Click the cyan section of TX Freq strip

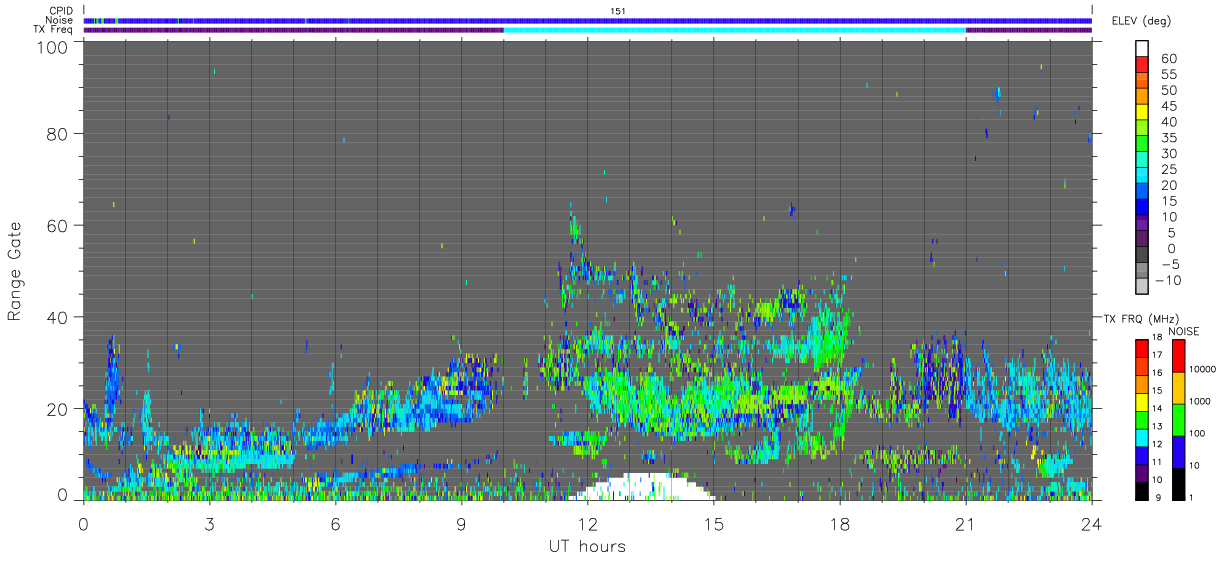point(735,30)
